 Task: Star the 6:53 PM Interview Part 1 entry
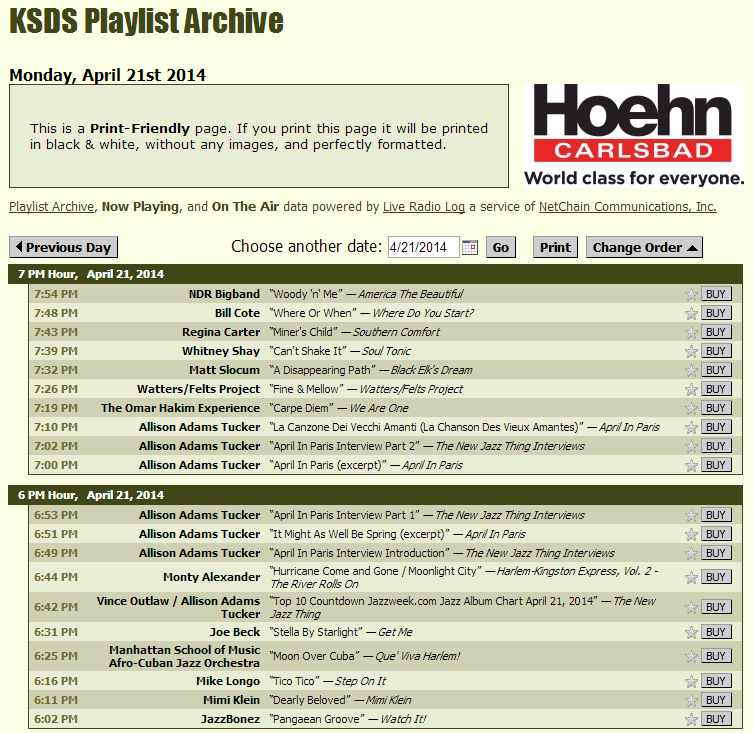point(691,515)
